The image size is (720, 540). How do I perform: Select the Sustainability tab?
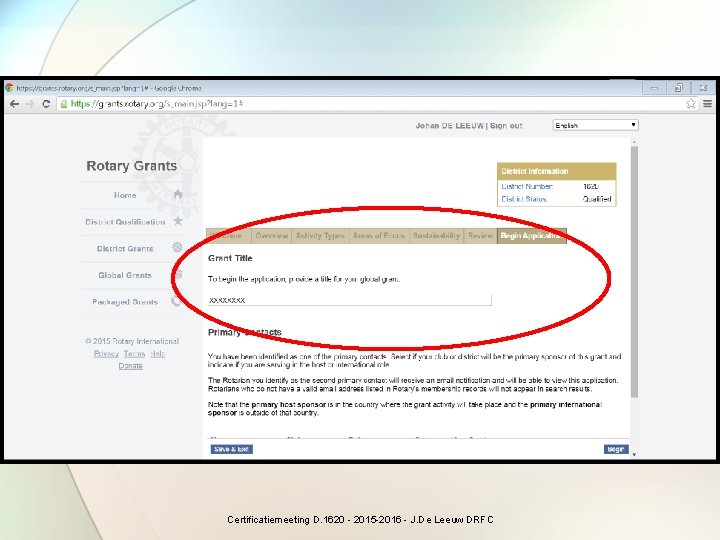pos(436,236)
